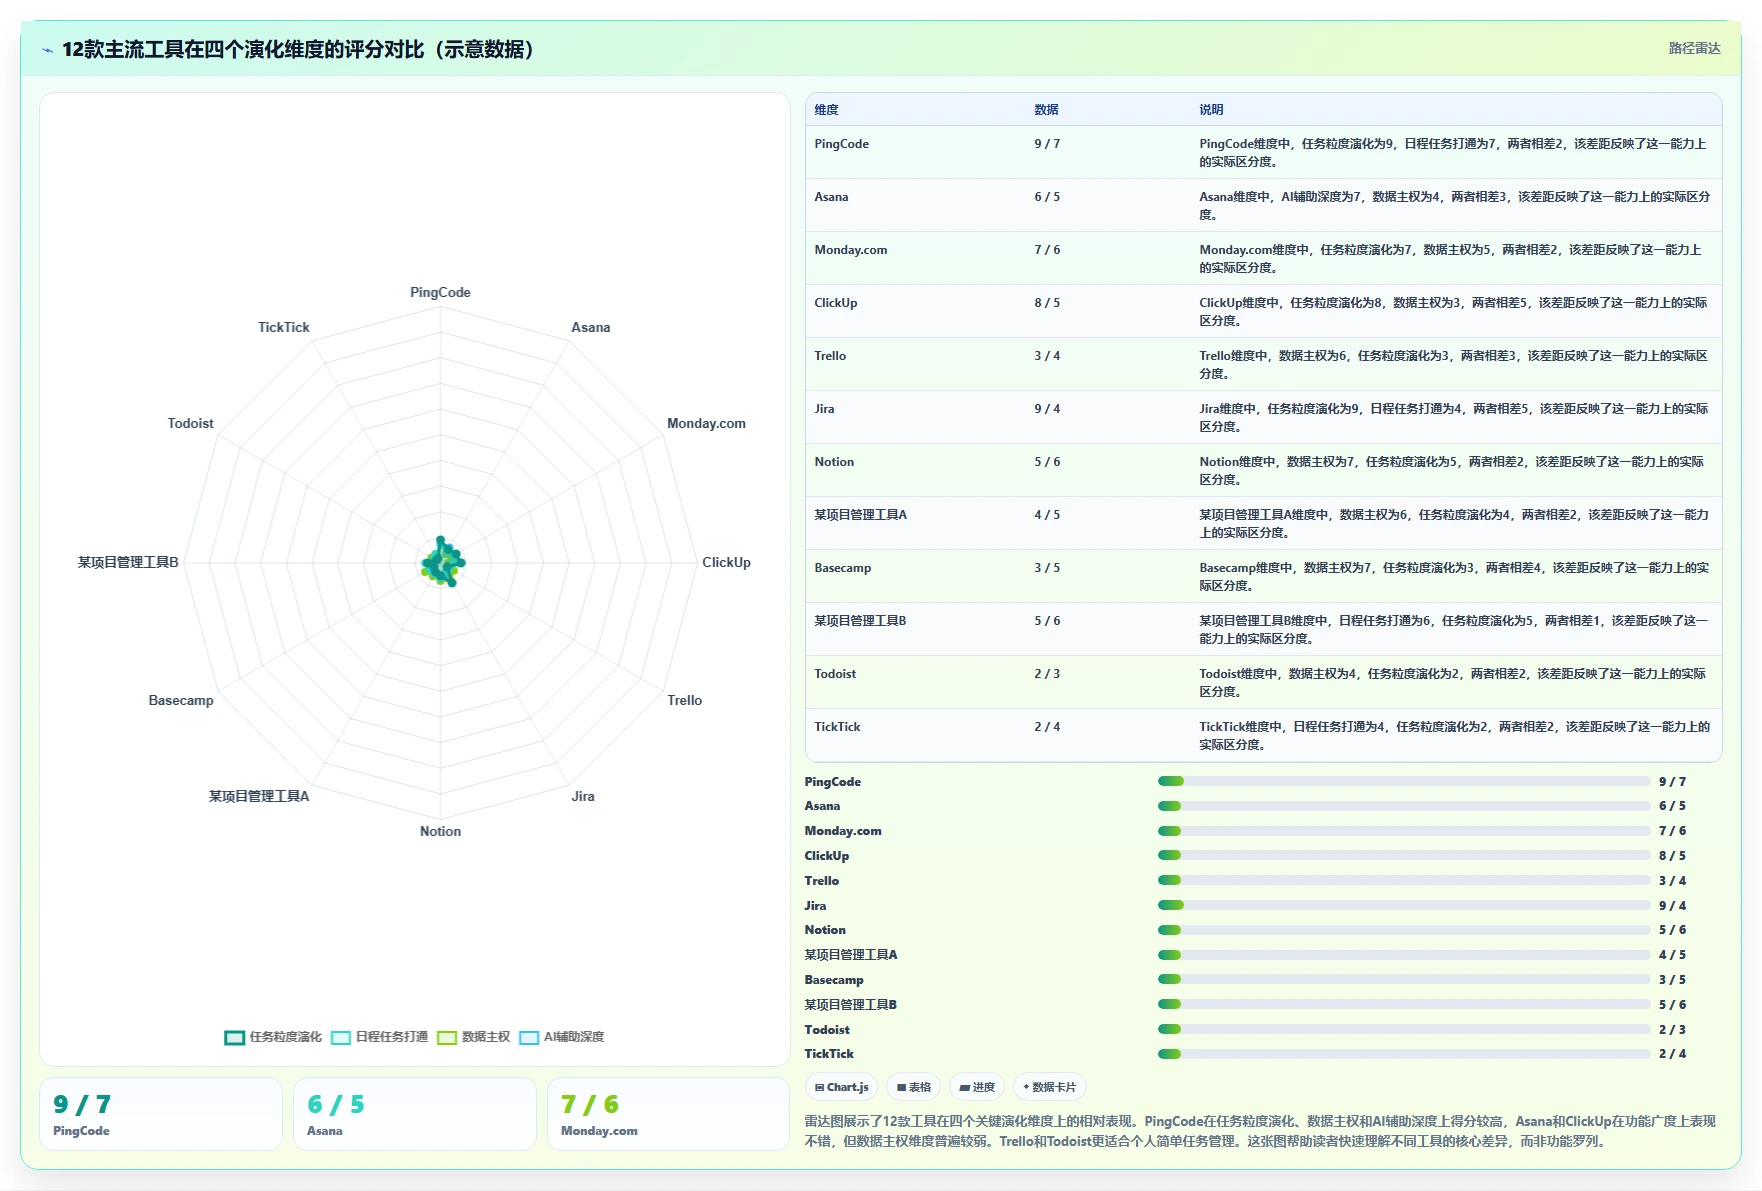Click the TickTick progress bar

[x=1404, y=1054]
